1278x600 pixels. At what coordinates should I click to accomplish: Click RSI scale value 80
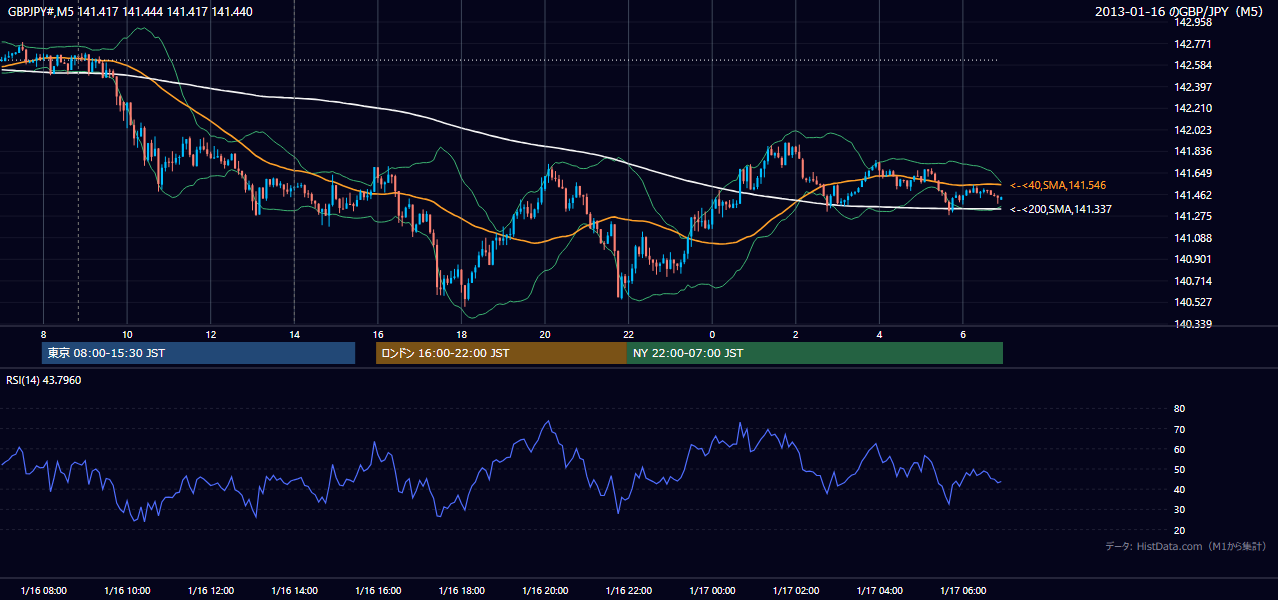point(1179,409)
